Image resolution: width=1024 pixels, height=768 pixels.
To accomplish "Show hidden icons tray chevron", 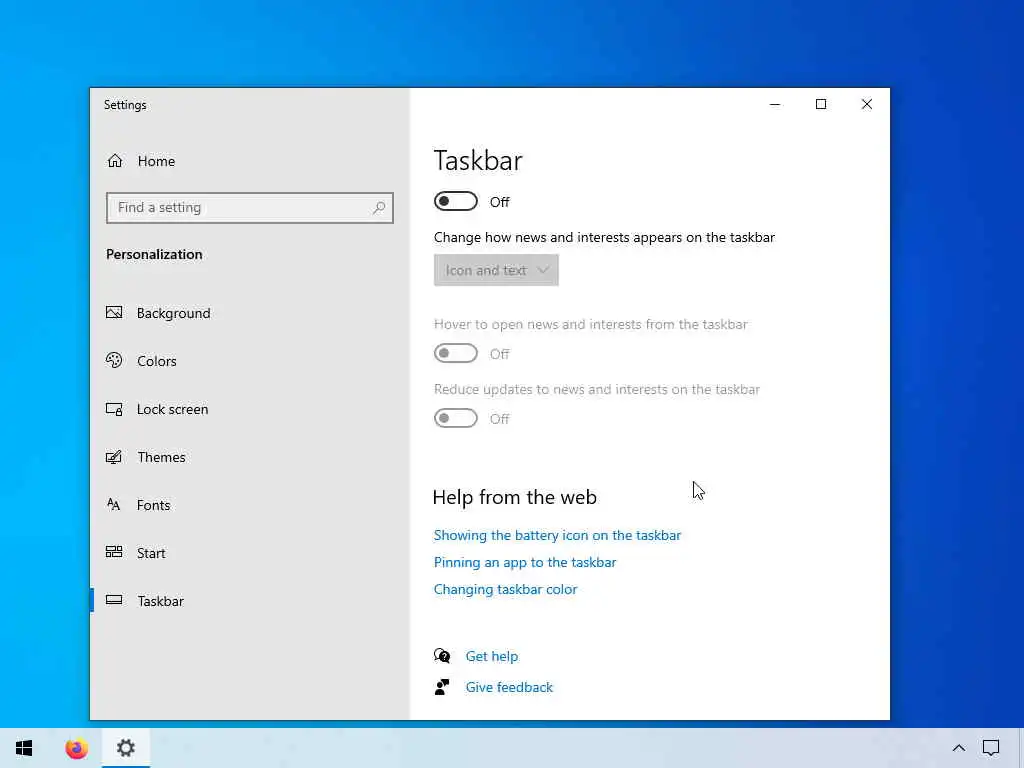I will pos(959,748).
